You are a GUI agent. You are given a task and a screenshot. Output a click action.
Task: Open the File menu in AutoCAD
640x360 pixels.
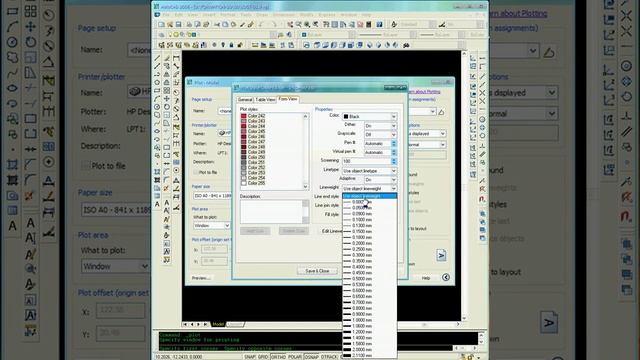click(x=166, y=15)
